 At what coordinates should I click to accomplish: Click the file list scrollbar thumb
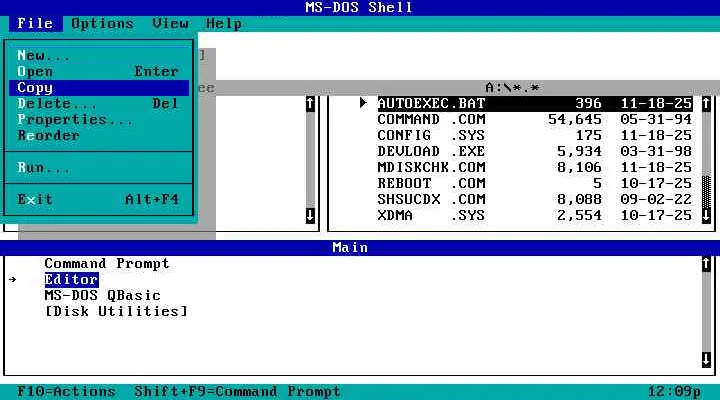pyautogui.click(x=706, y=192)
